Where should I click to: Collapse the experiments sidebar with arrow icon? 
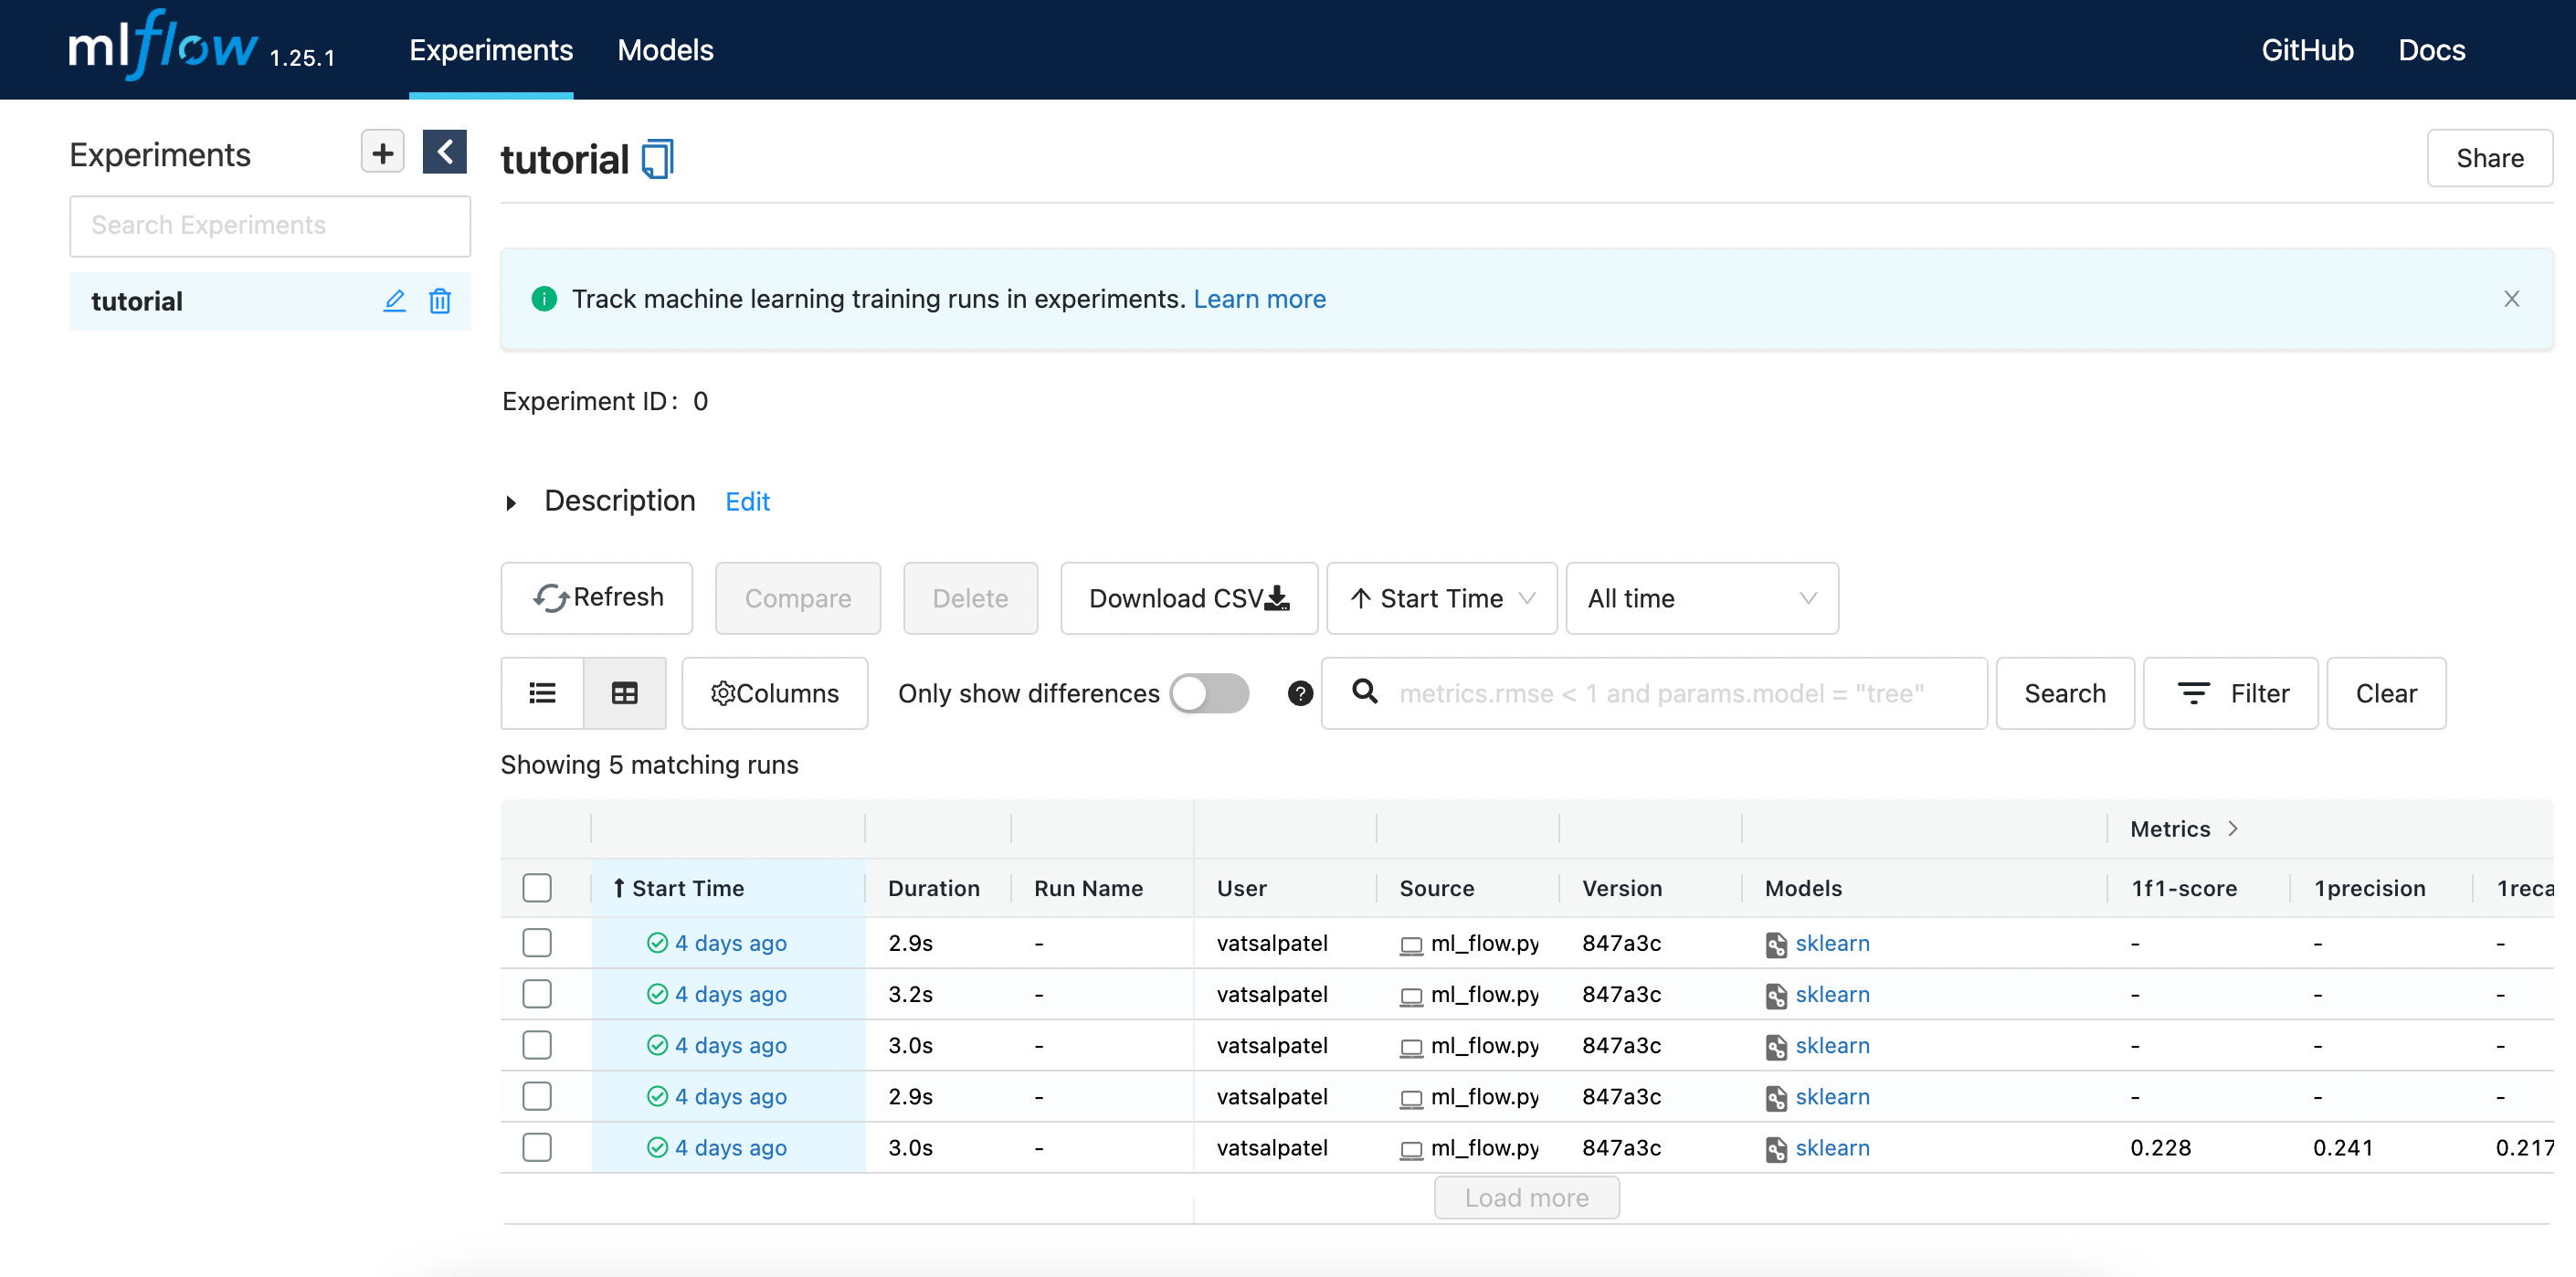[x=445, y=153]
